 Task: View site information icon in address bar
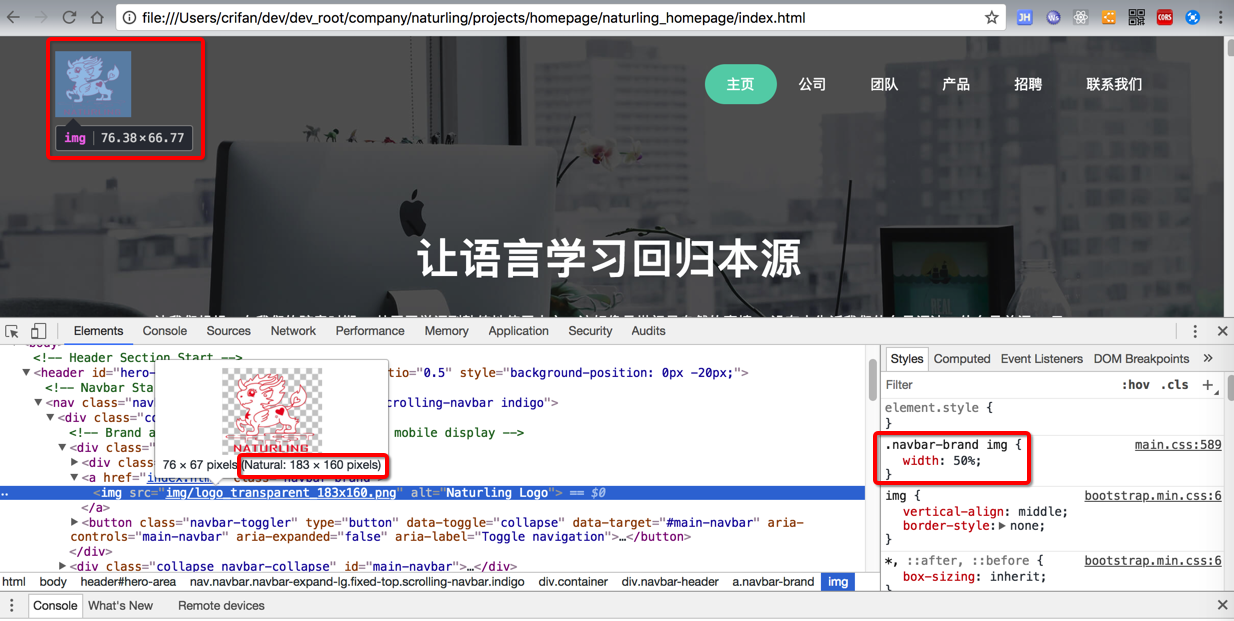point(130,17)
